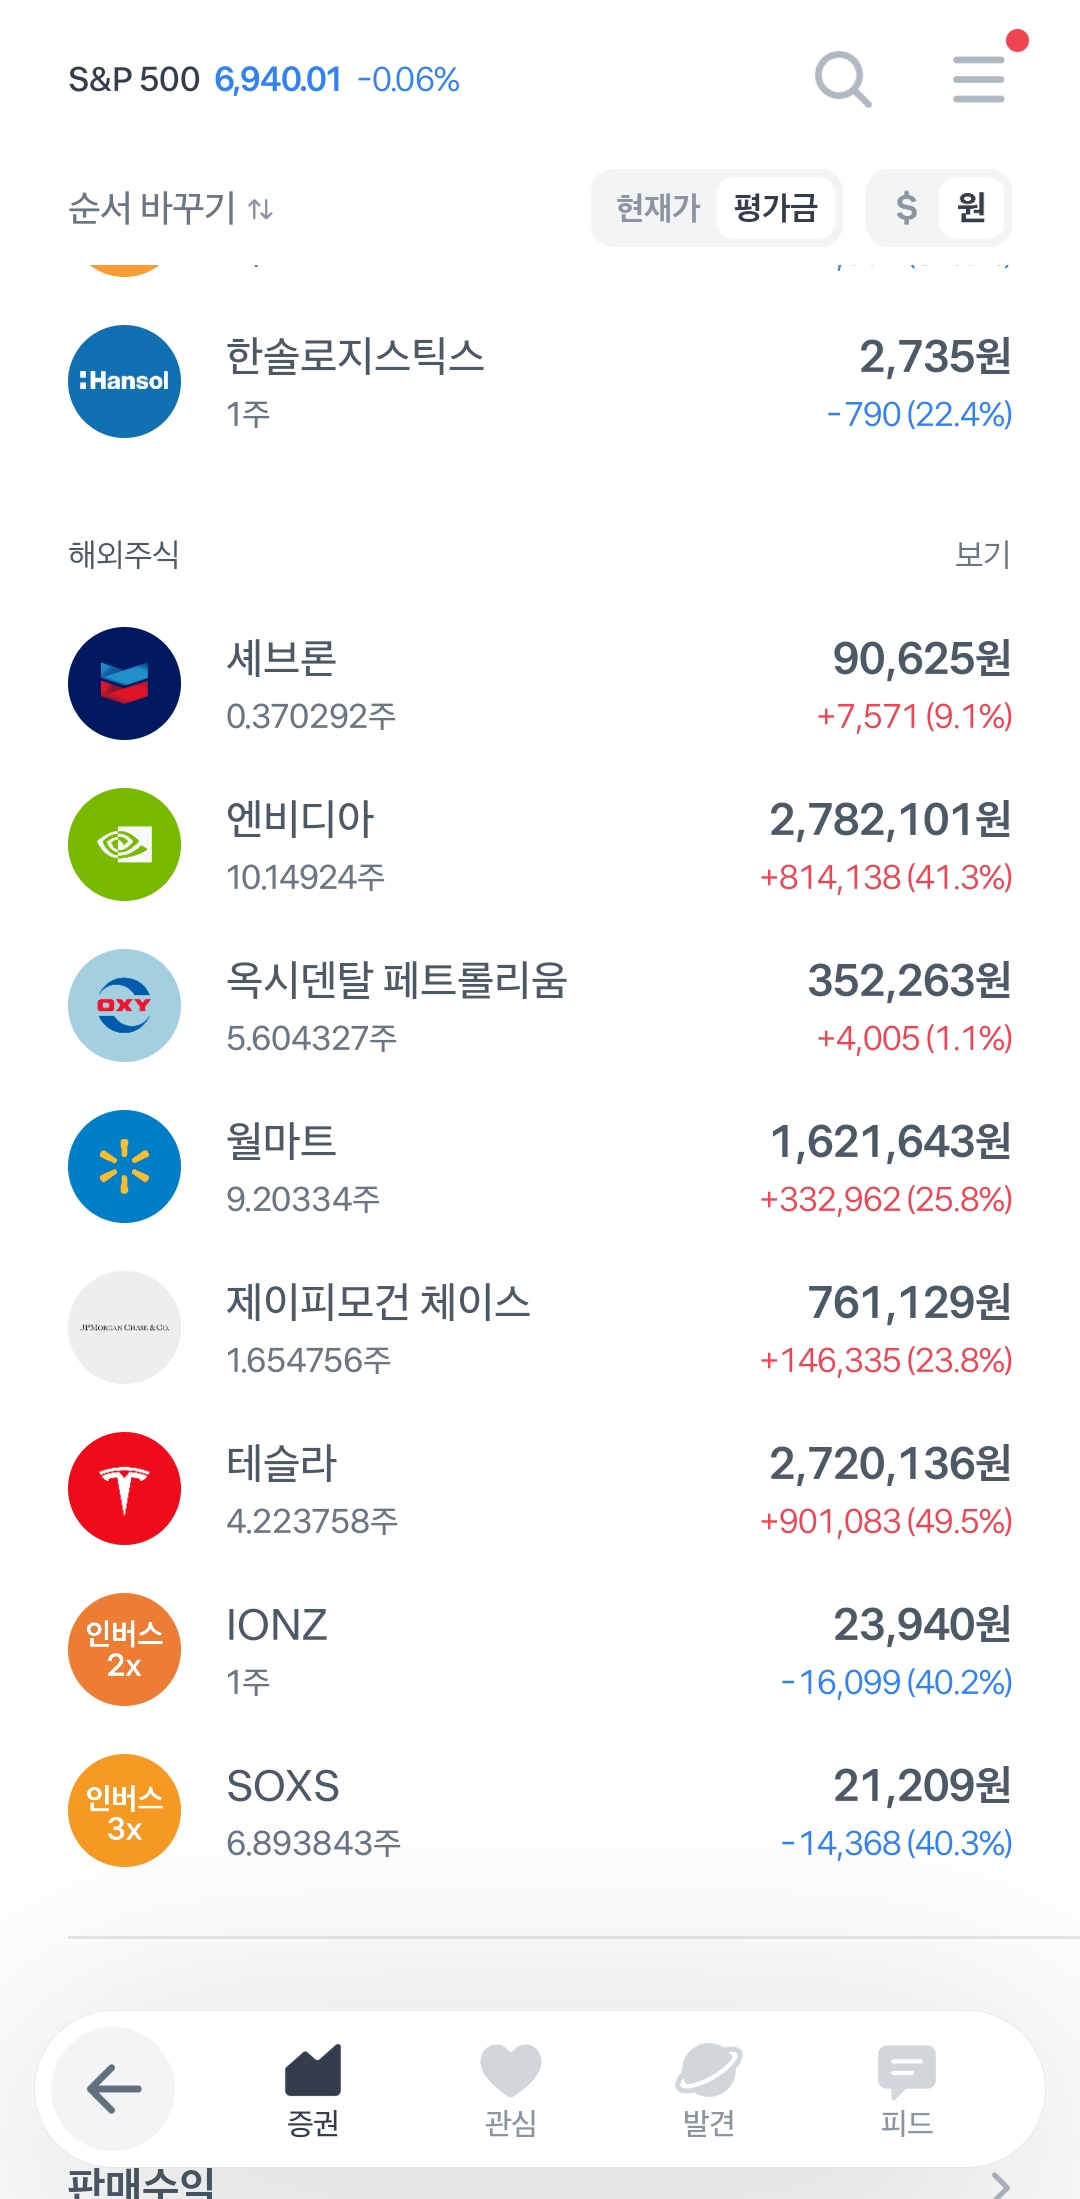Switch display to 평가금 (valuation)
1080x2199 pixels.
(x=775, y=208)
